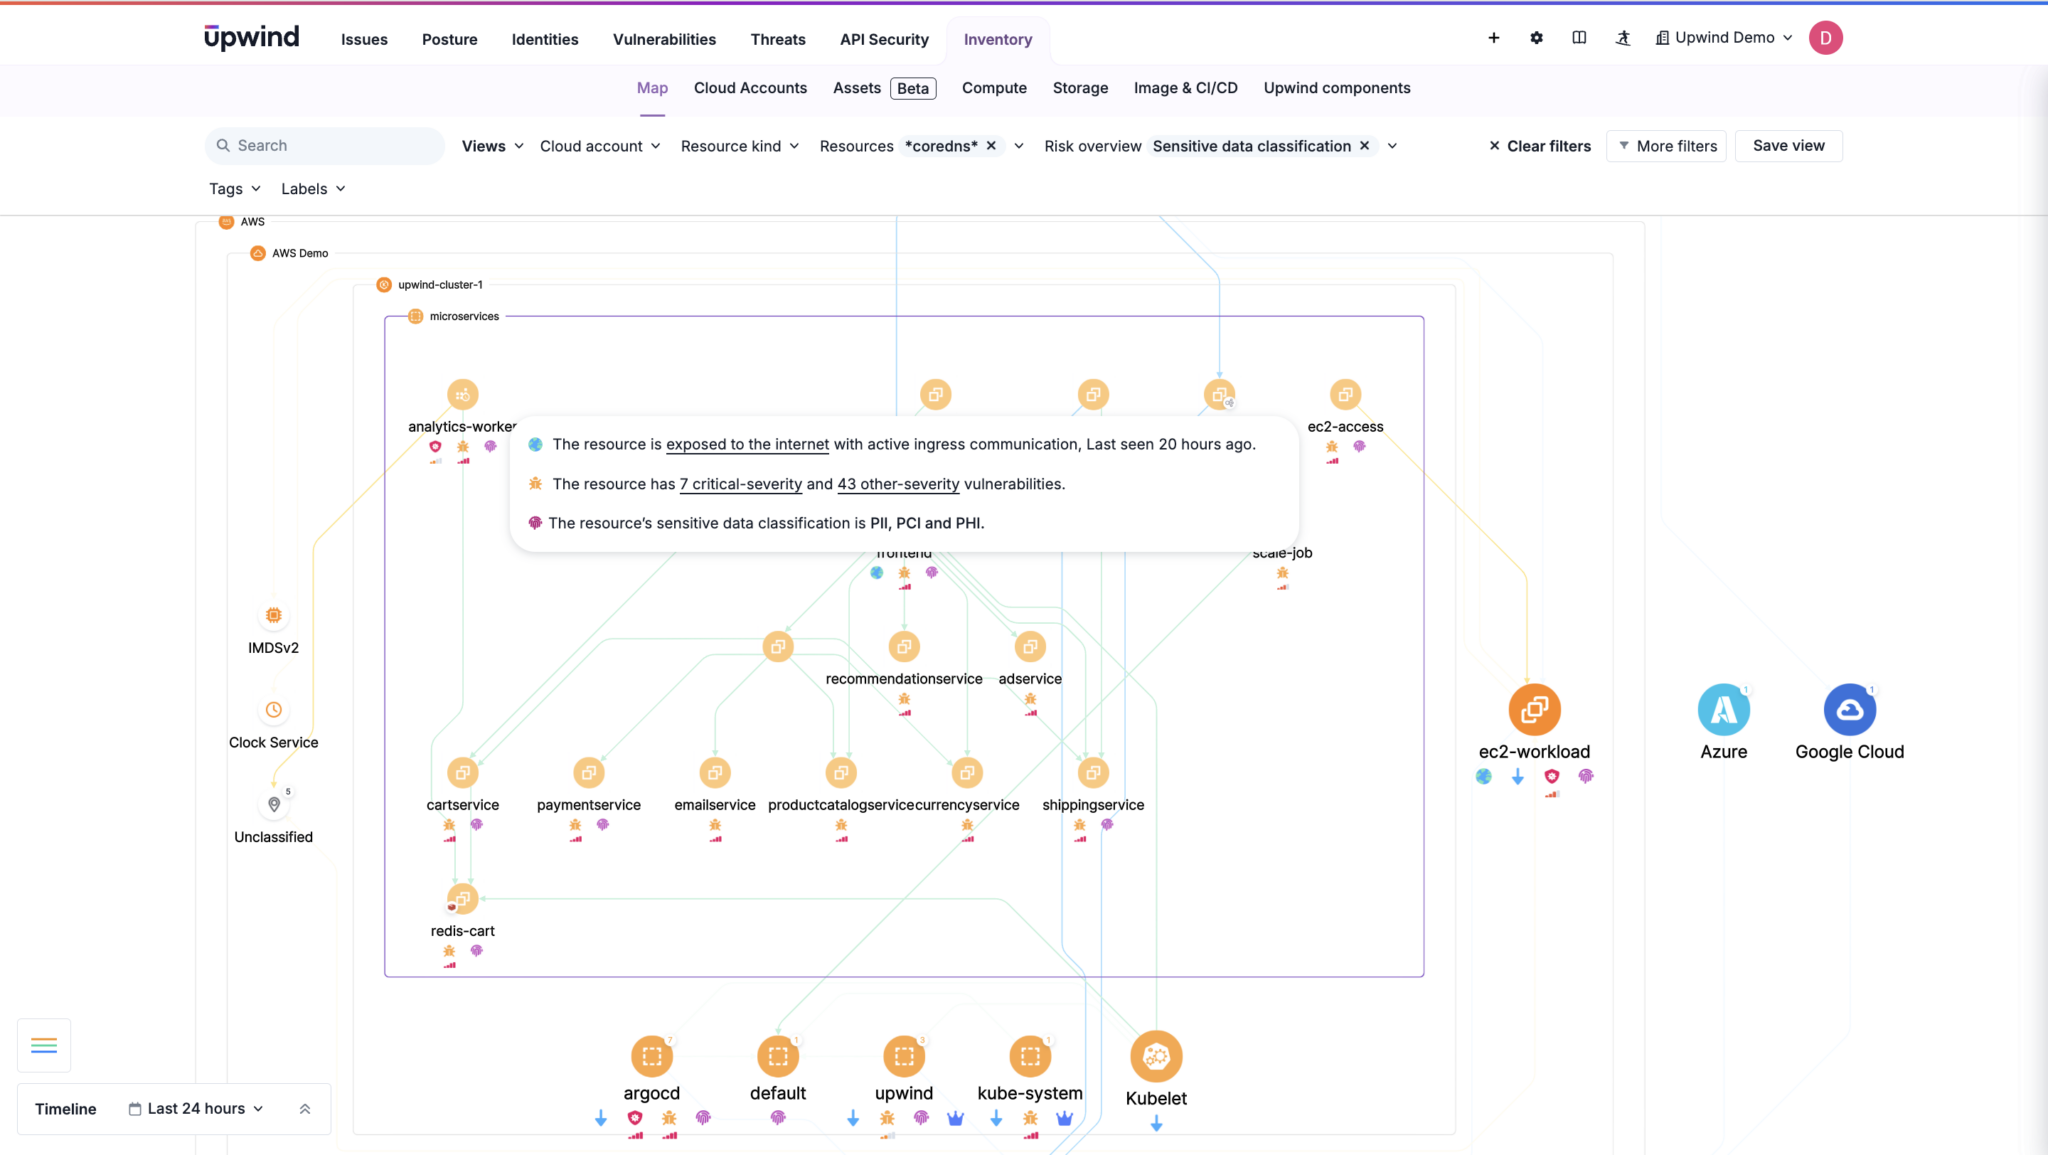The width and height of the screenshot is (2048, 1155).
Task: Expand the Resource kind dropdown
Action: point(740,146)
